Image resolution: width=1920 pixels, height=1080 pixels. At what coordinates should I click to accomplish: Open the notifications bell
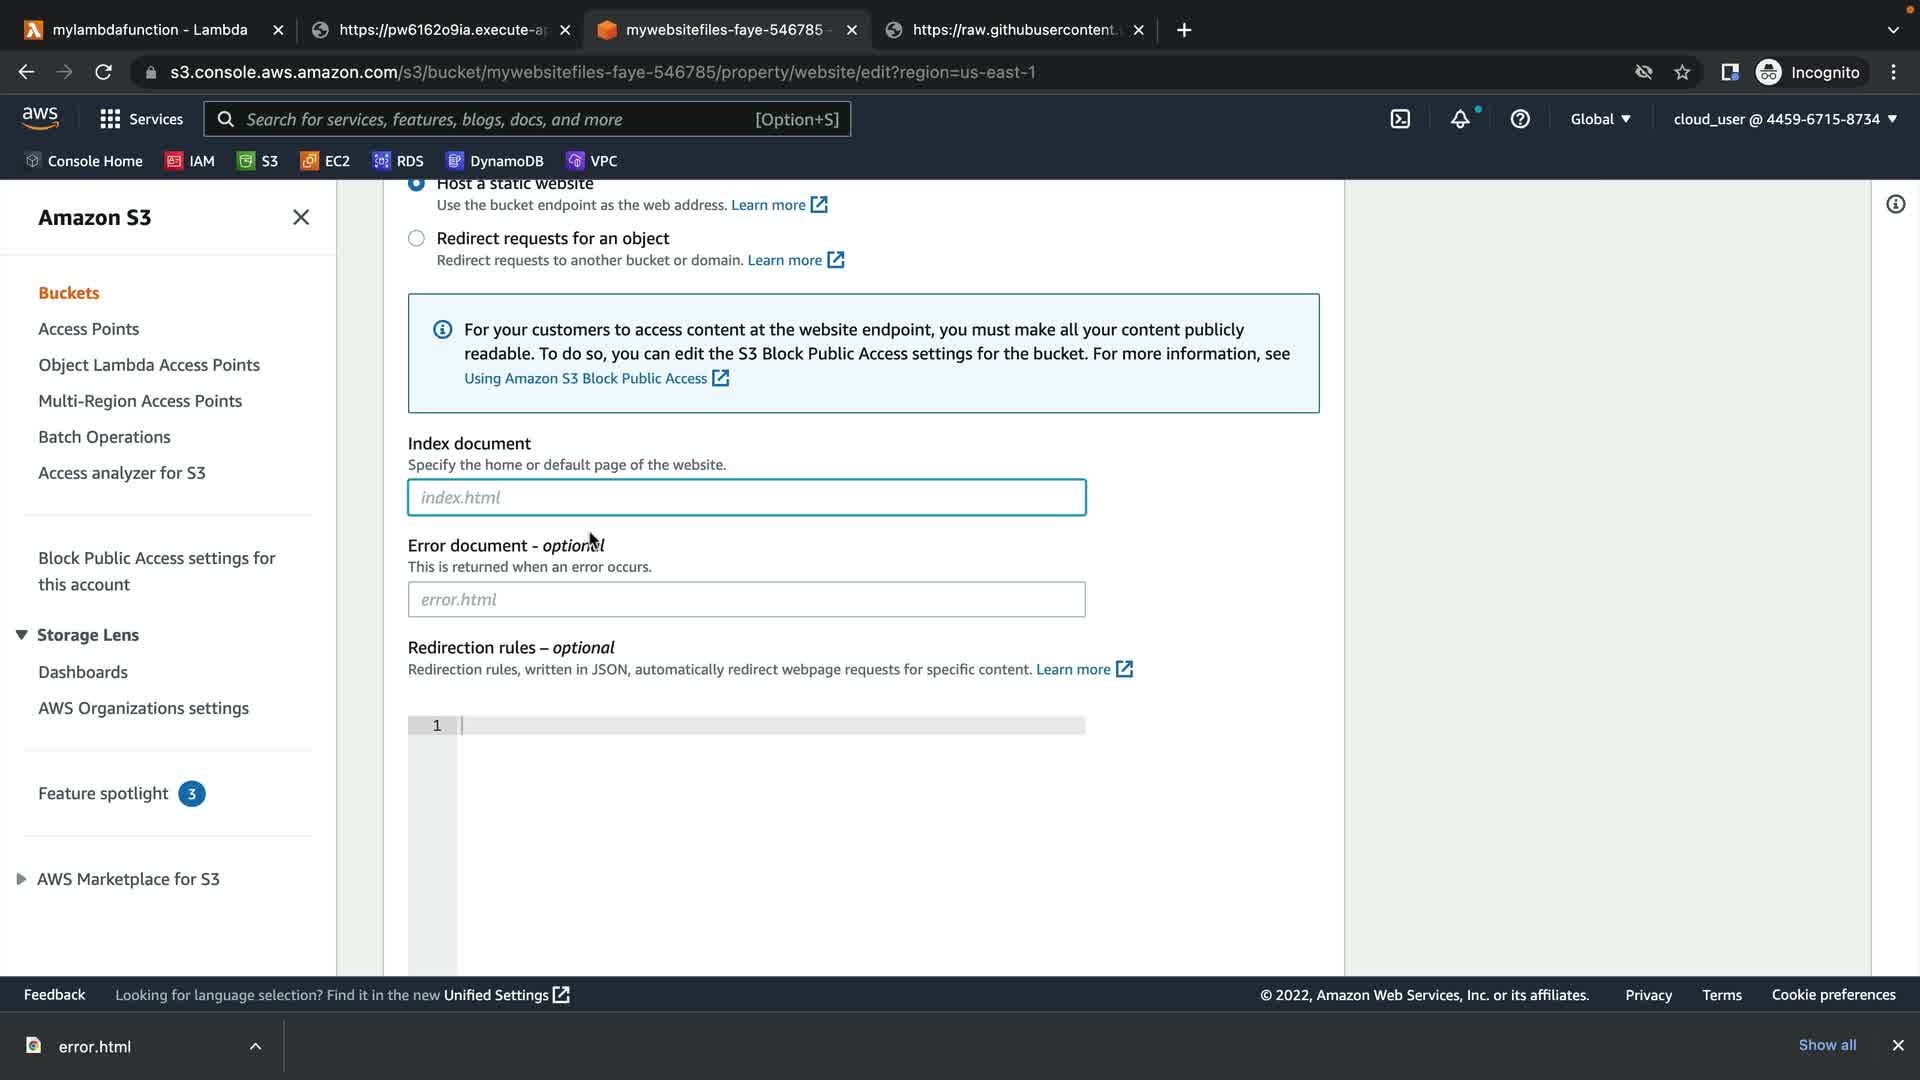(x=1460, y=119)
